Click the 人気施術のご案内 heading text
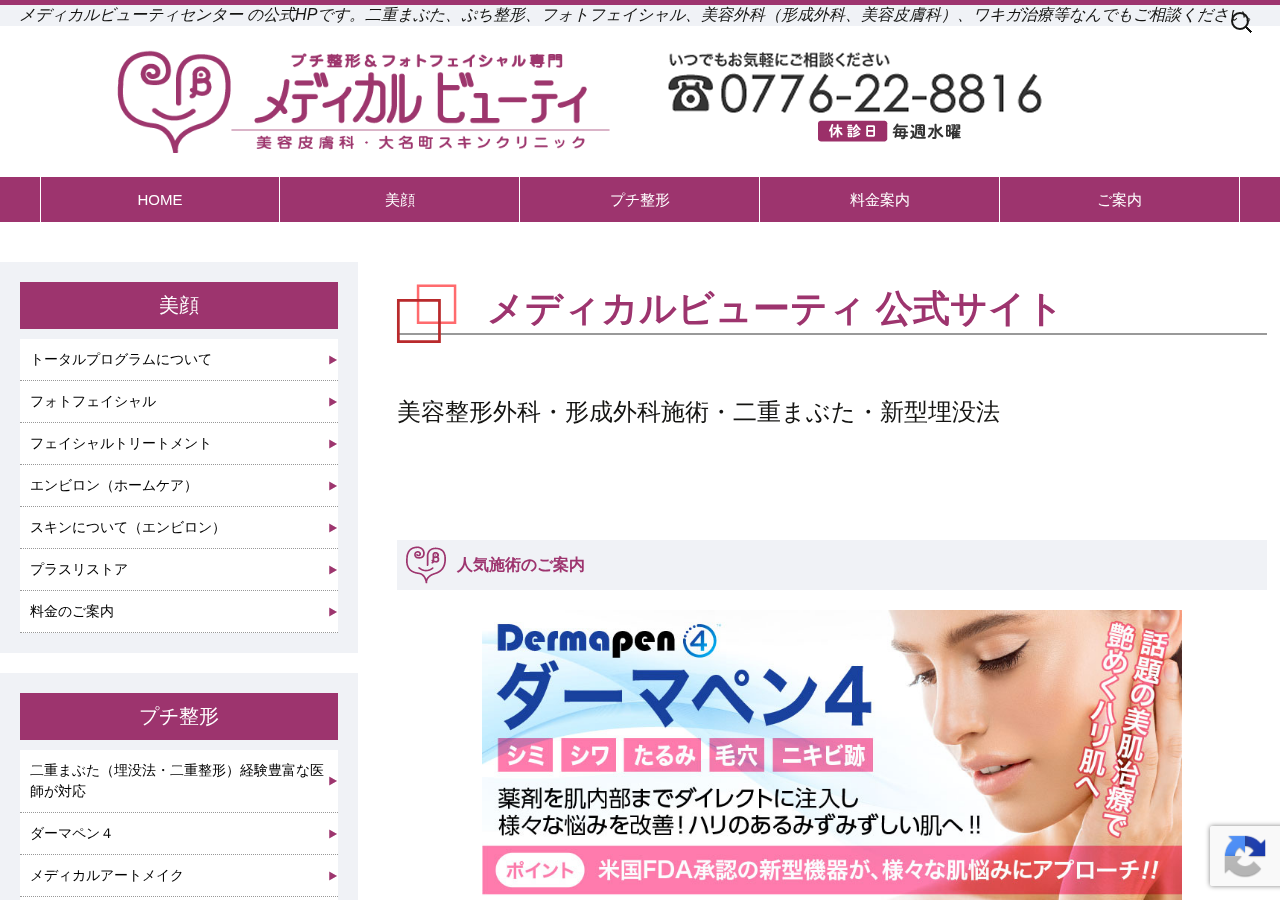The height and width of the screenshot is (900, 1280). point(521,565)
